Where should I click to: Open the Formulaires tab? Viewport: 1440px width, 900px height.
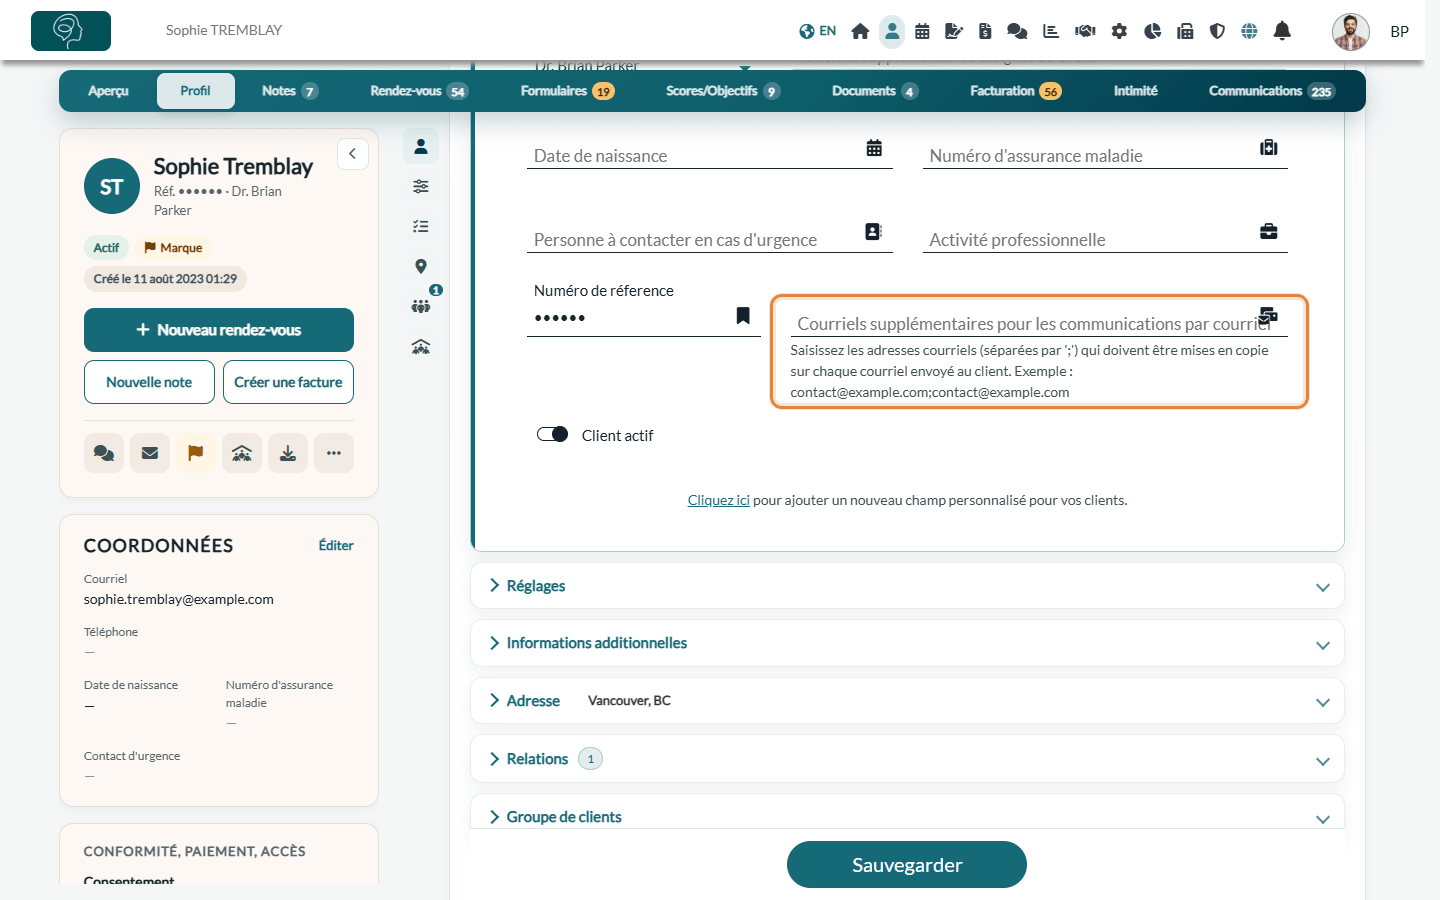(567, 91)
